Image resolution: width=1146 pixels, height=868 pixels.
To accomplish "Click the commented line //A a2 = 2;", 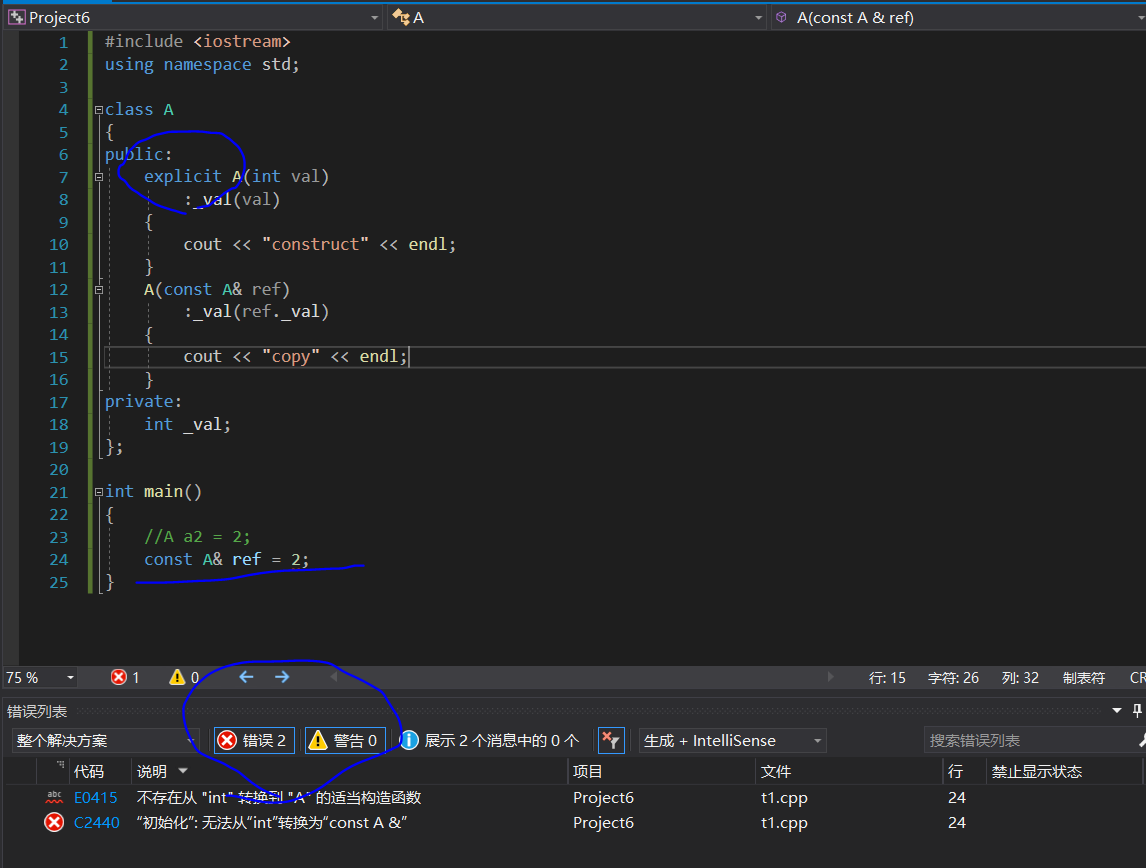I will point(197,537).
